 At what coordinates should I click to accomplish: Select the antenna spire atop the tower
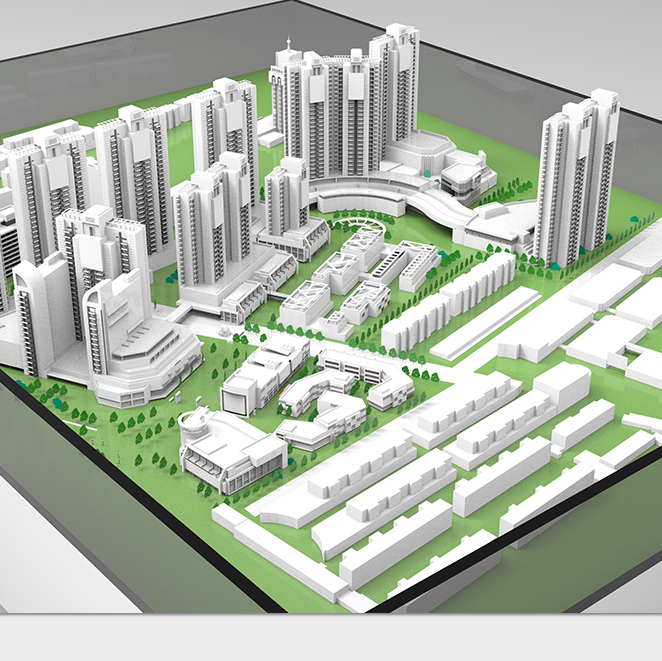(x=289, y=43)
